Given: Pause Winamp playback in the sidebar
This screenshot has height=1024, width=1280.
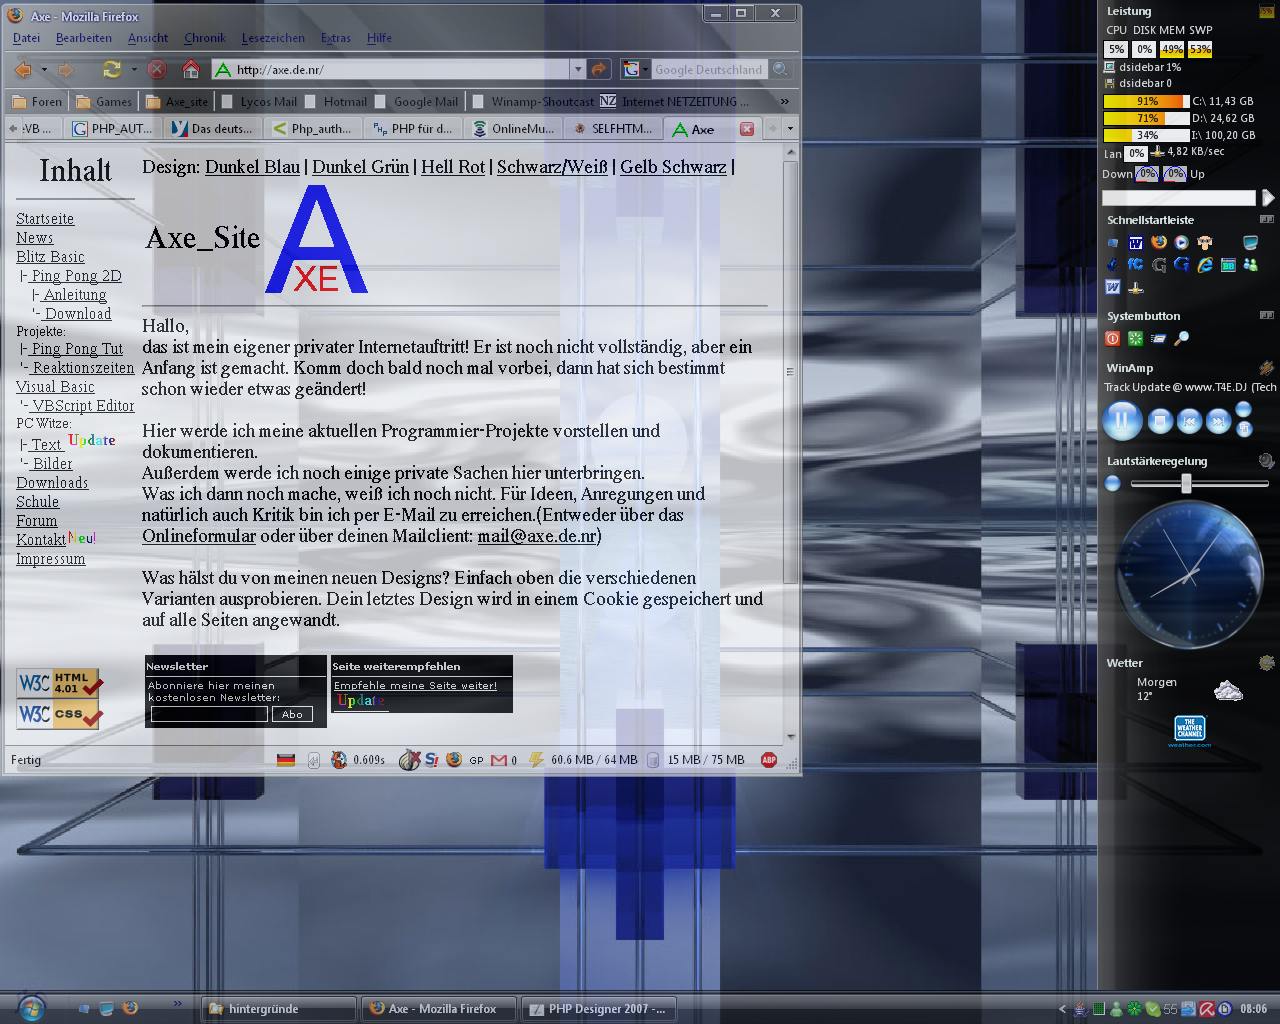Looking at the screenshot, I should pyautogui.click(x=1122, y=420).
